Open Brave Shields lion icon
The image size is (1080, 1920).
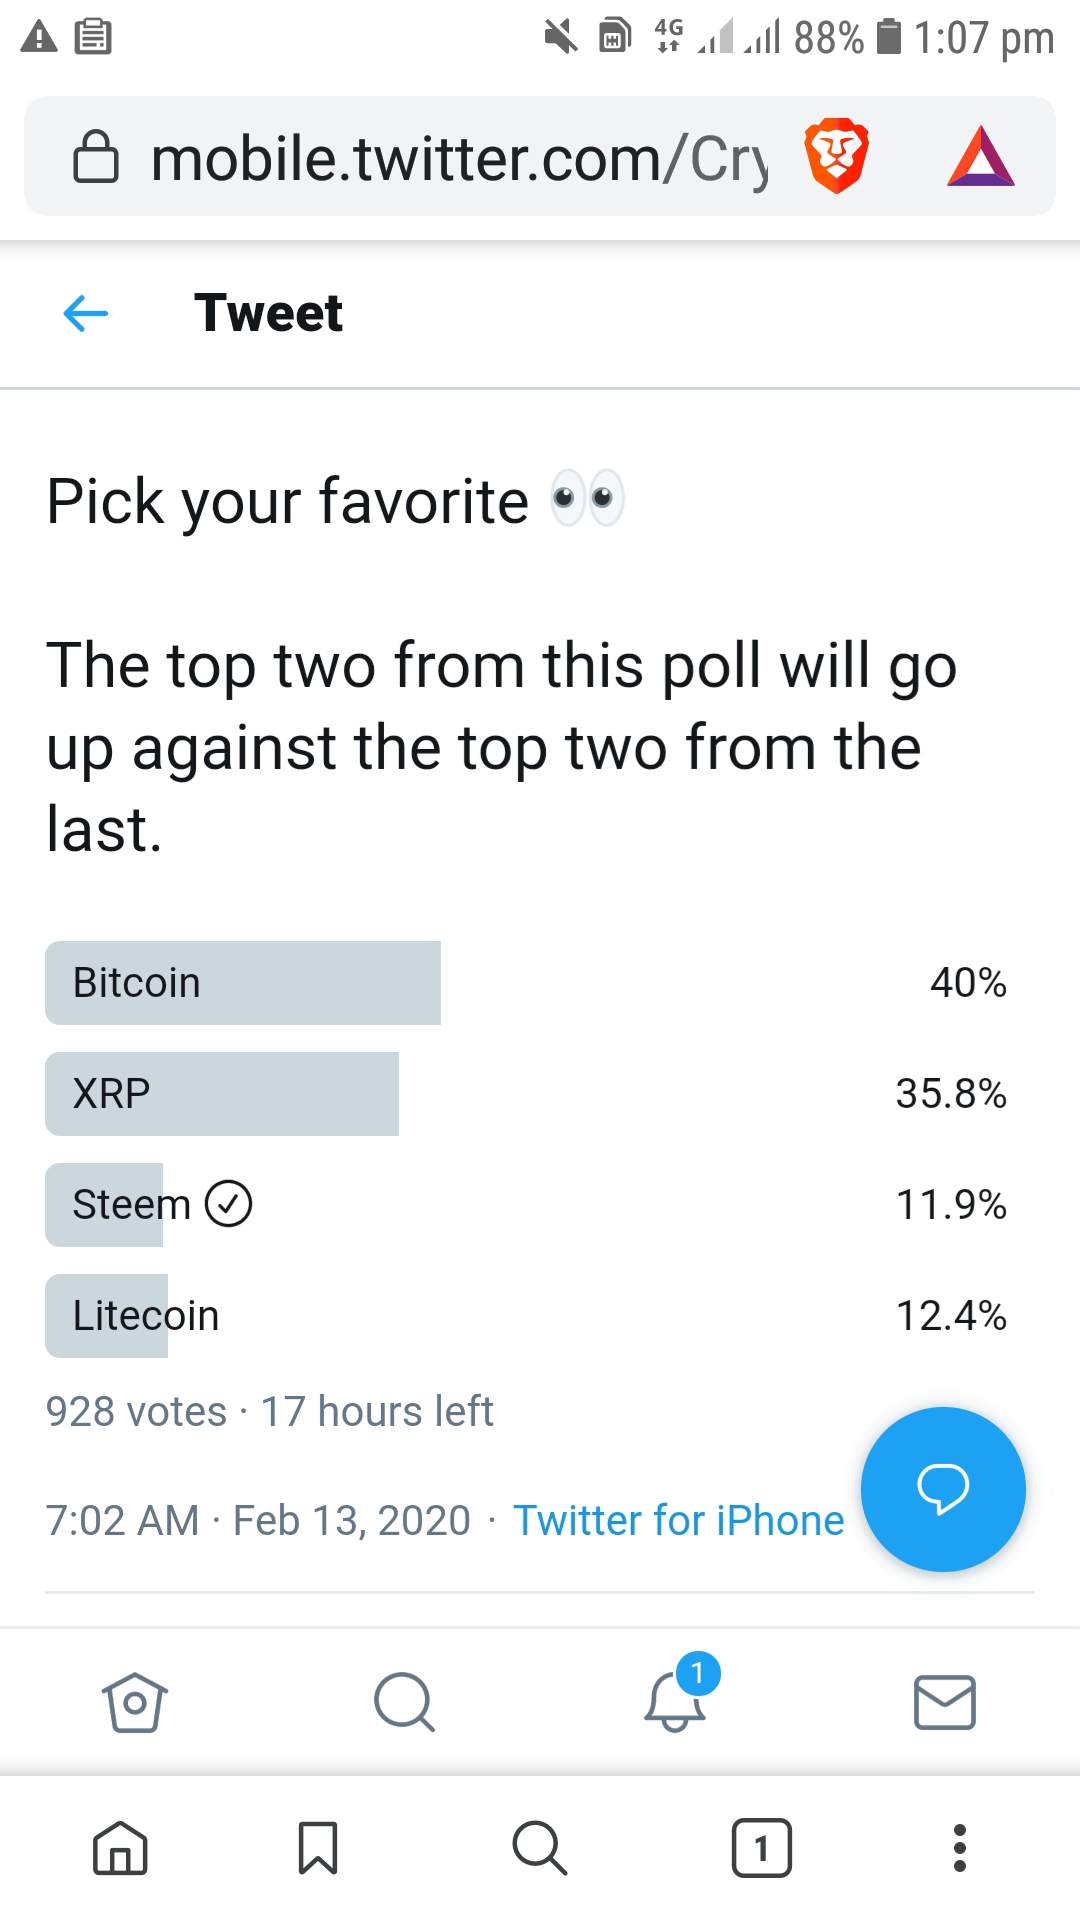pos(836,156)
